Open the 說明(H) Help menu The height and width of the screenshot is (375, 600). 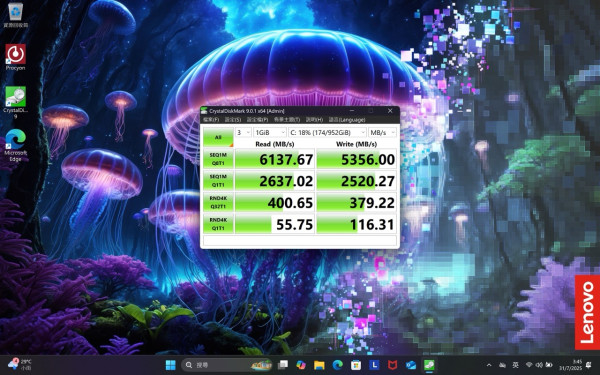[x=314, y=120]
